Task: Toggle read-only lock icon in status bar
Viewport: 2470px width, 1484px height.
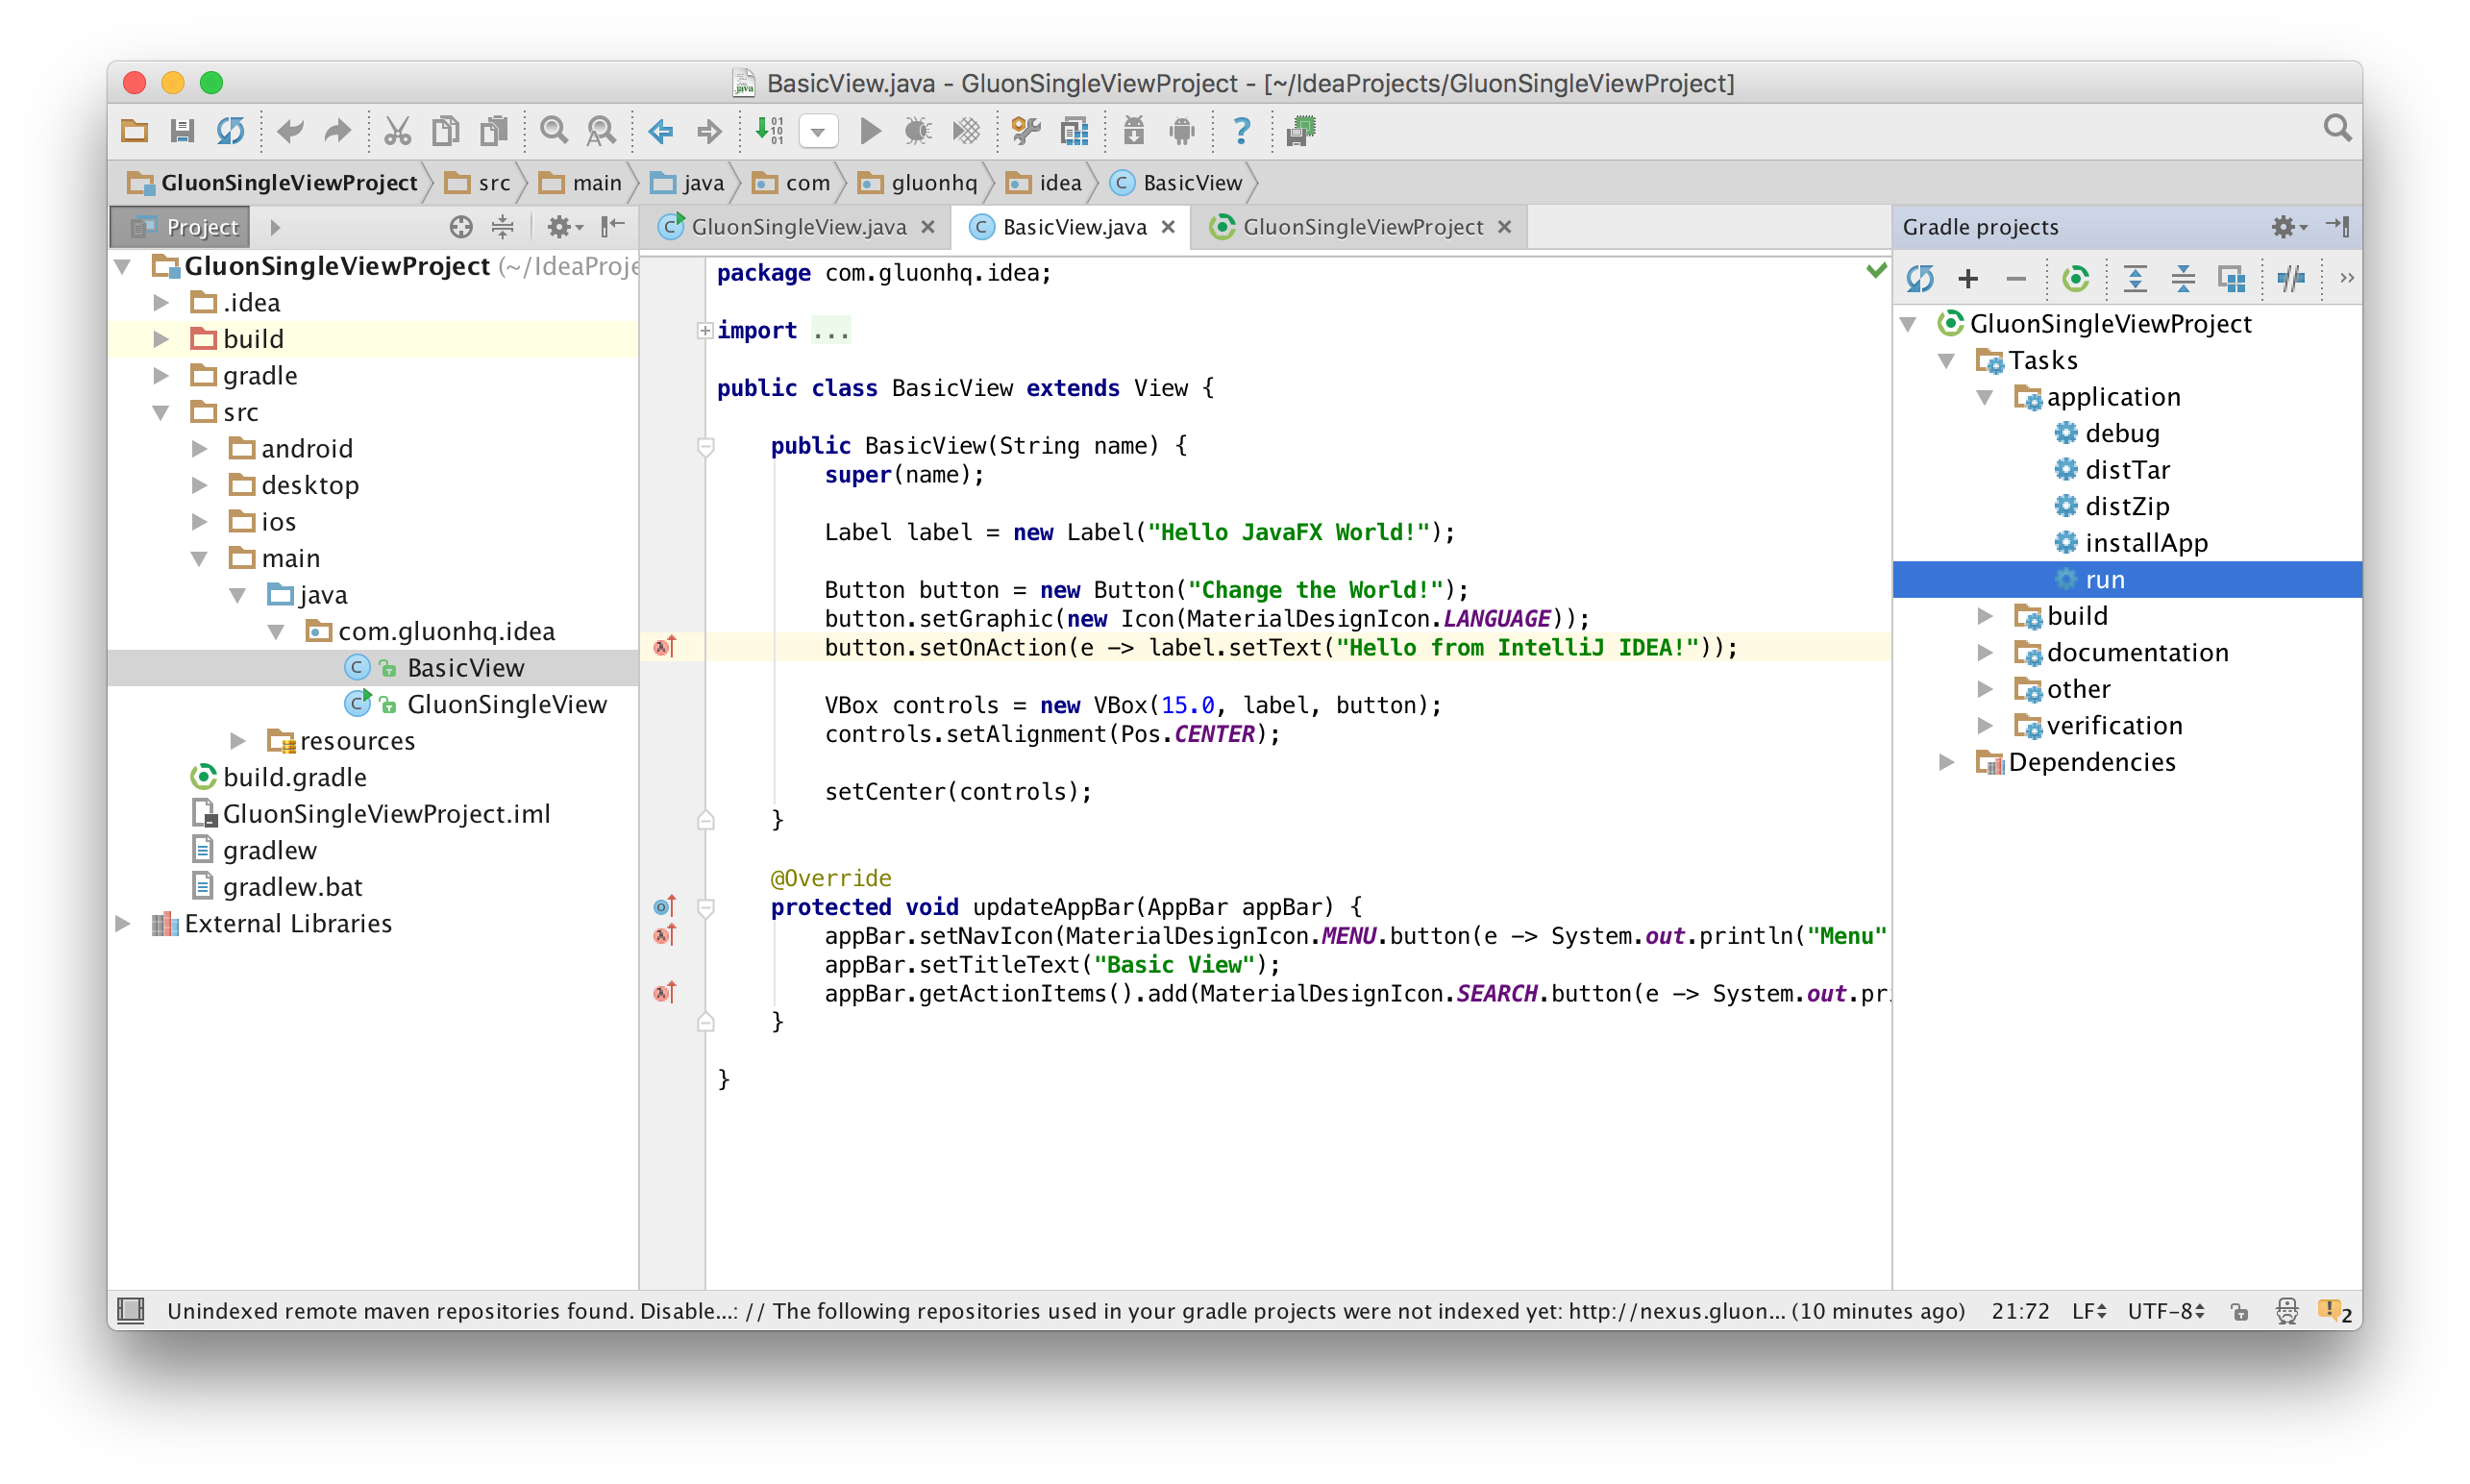Action: click(x=2239, y=1311)
